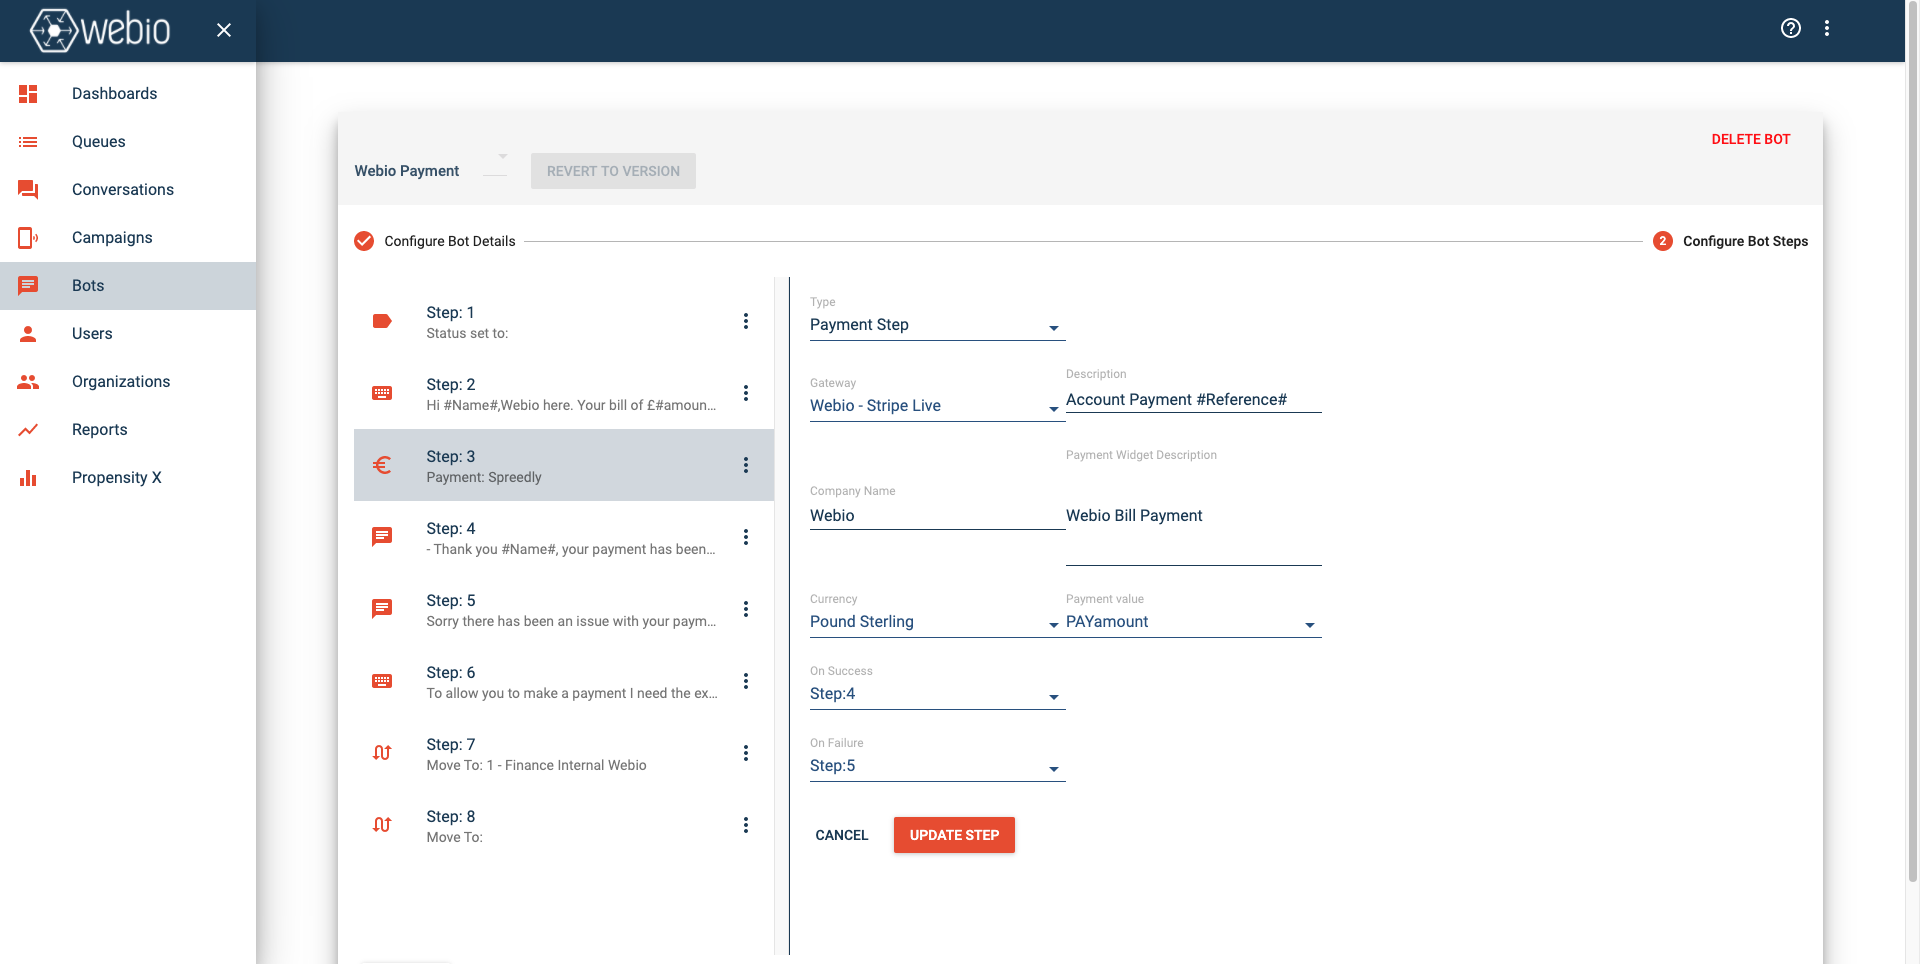Image resolution: width=1920 pixels, height=964 pixels.
Task: Click the Step 3 euro payment icon
Action: coord(382,465)
